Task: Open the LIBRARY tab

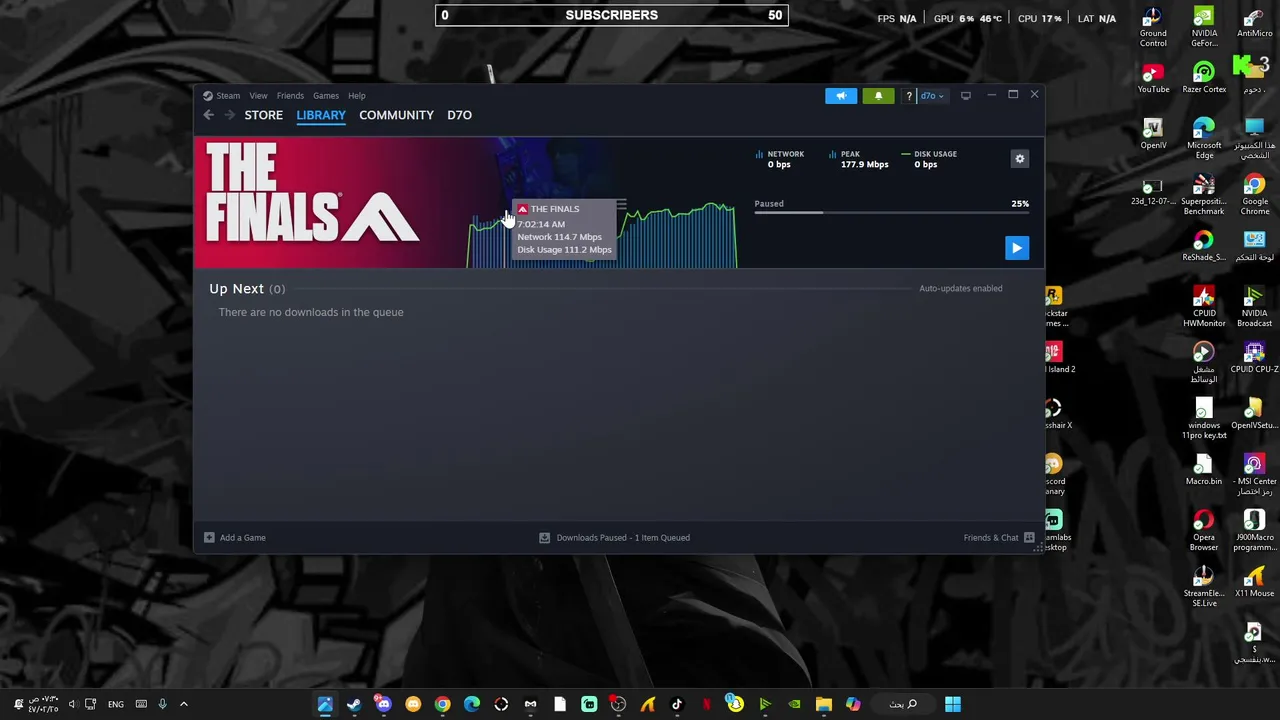Action: click(x=321, y=115)
